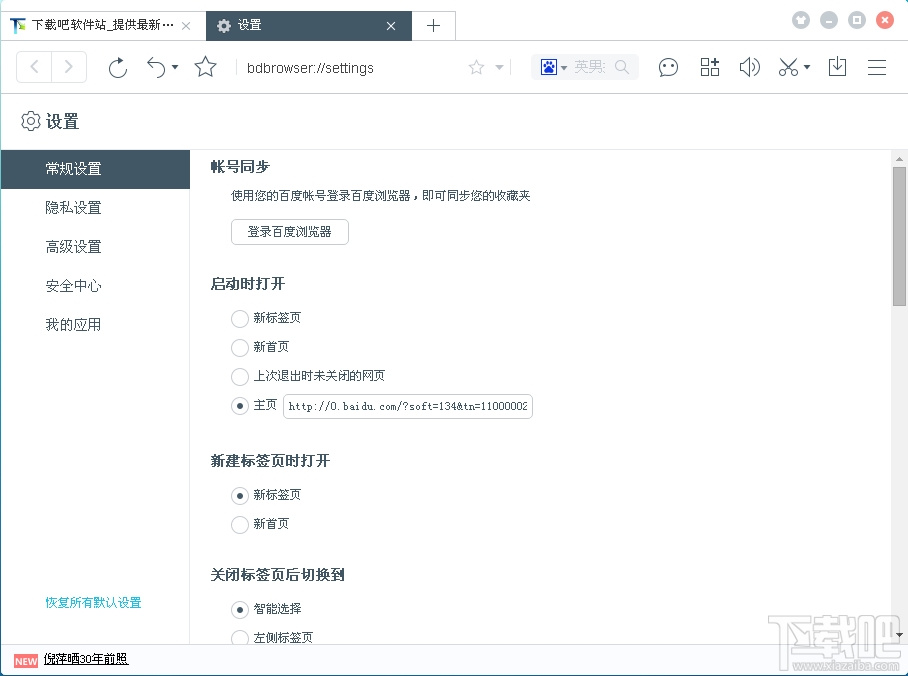Screen dimensions: 908x676
Task: Open the hamburger menu
Action: 877,67
